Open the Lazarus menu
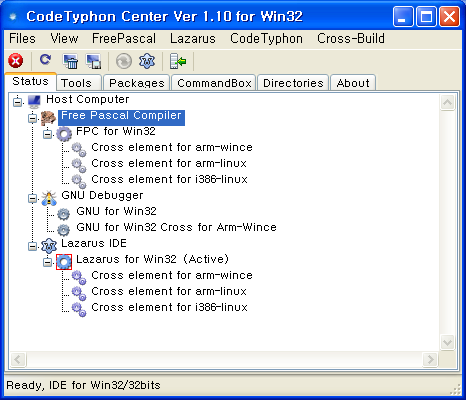The image size is (466, 400). click(193, 39)
